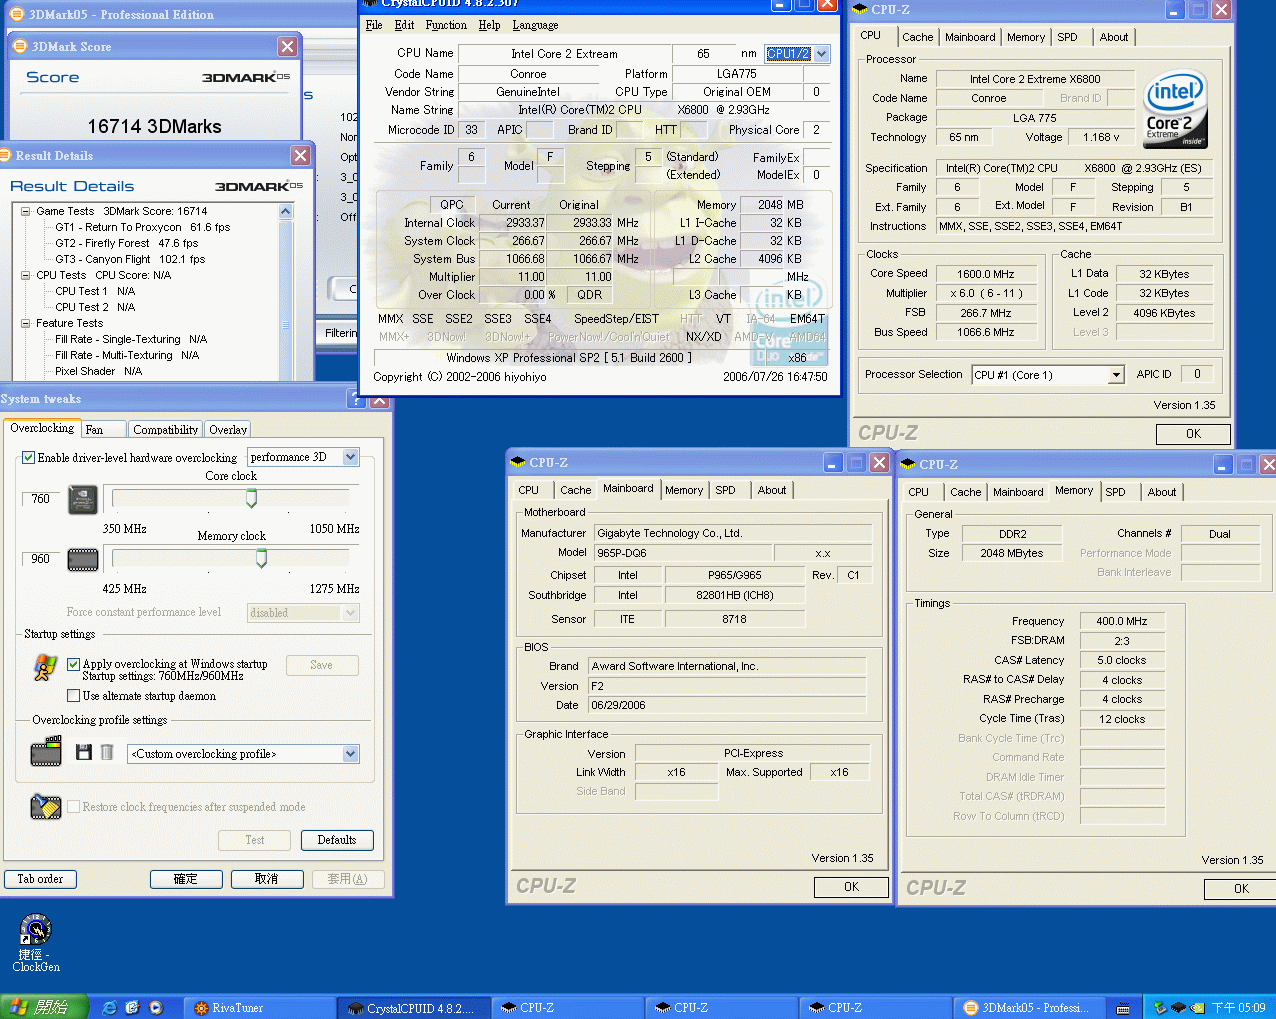
Task: Click the CPU-Z Mainboard window title icon
Action: (518, 462)
